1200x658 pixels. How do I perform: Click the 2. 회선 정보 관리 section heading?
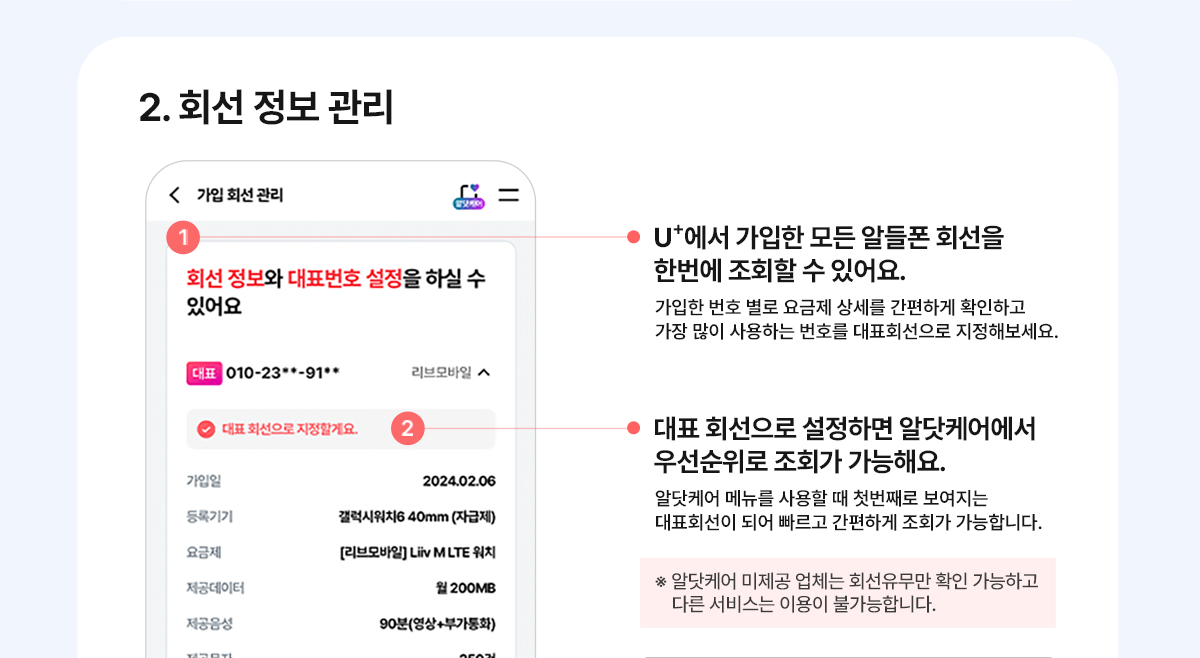266,108
